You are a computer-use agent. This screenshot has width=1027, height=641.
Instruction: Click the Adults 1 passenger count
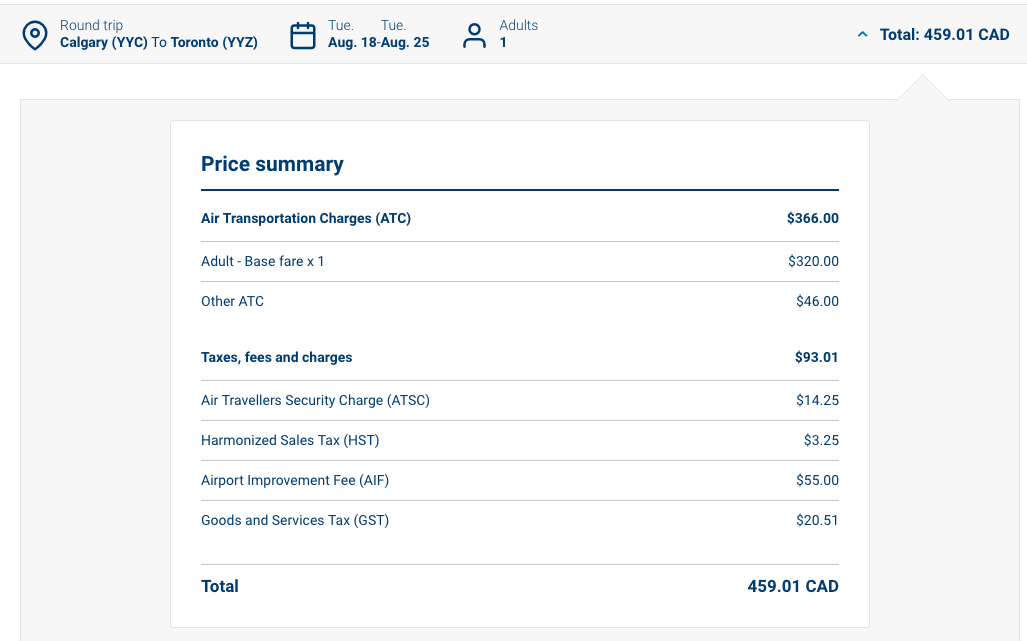click(x=518, y=34)
